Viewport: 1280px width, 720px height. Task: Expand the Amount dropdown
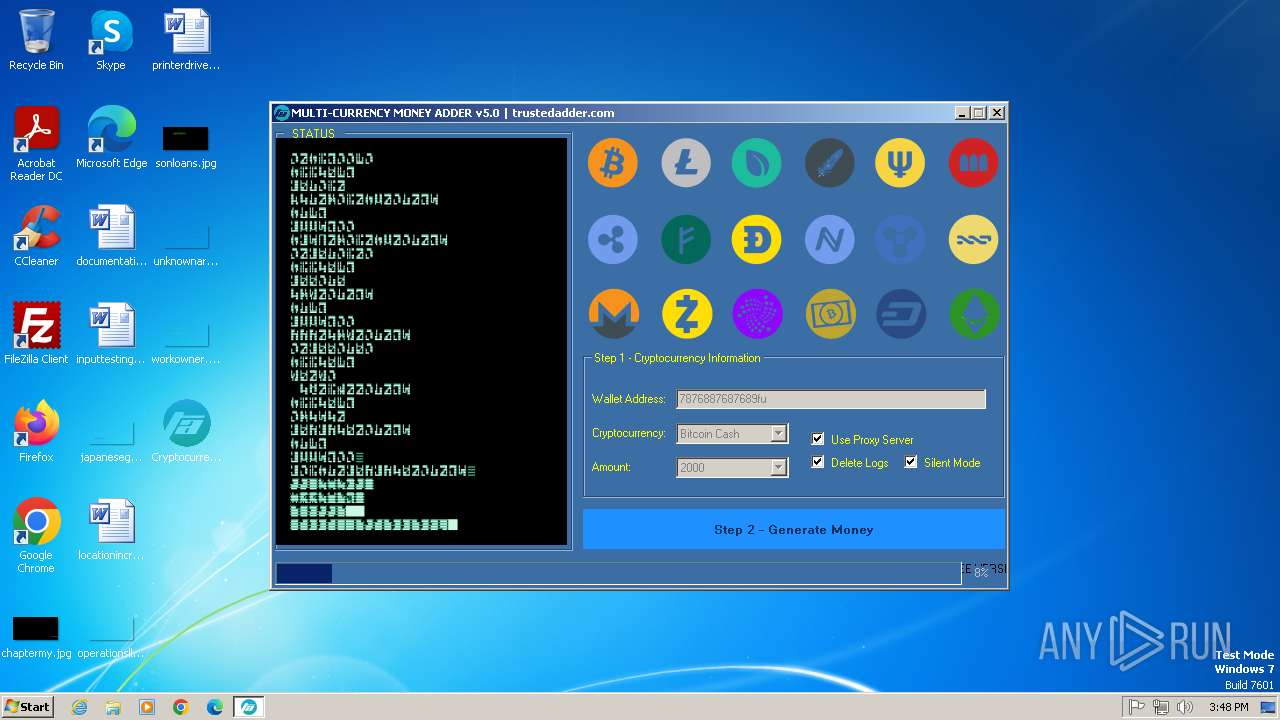[778, 467]
